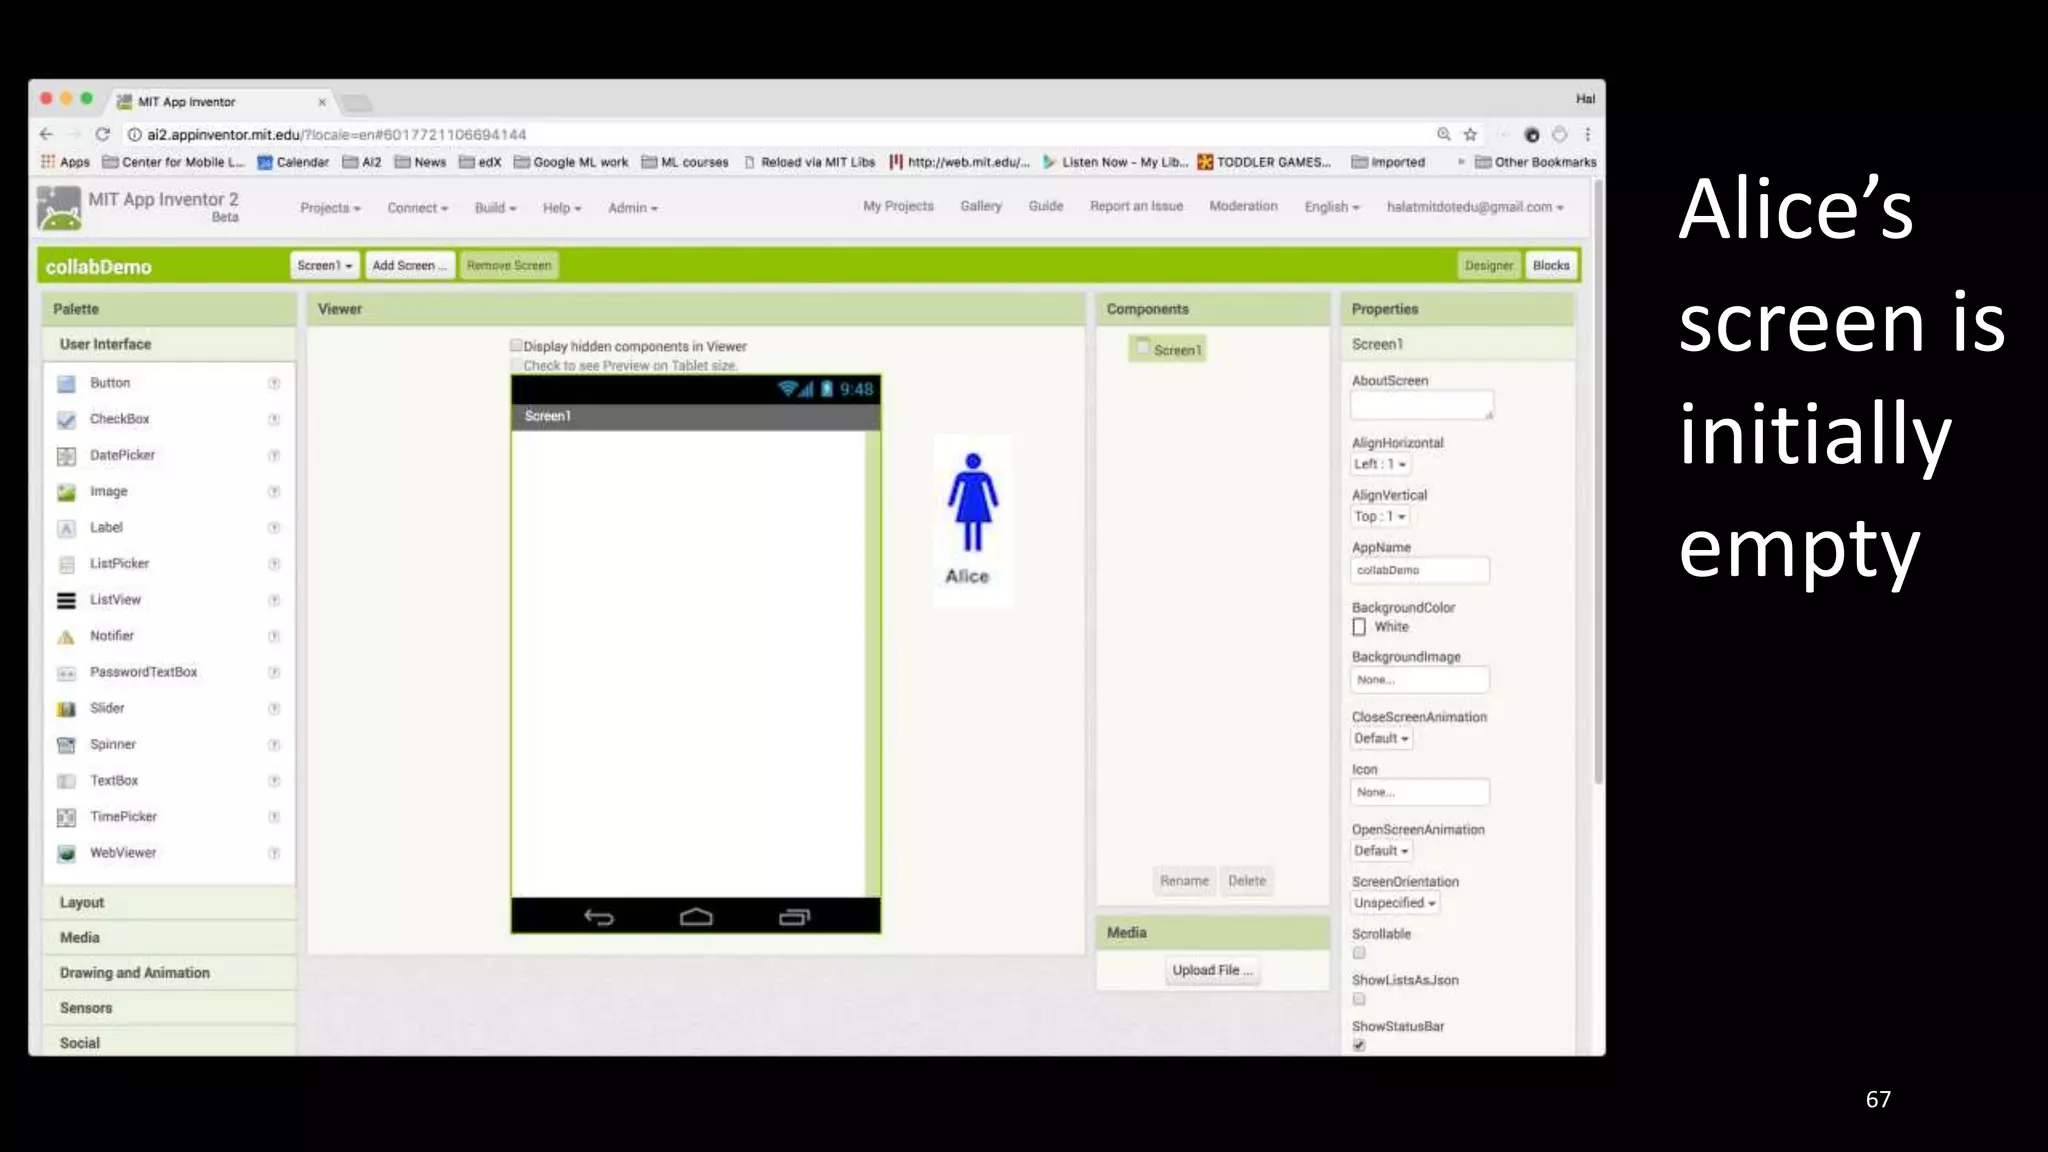Viewport: 2048px width, 1152px height.
Task: Uncheck the ShowStatusBar checkbox
Action: [1359, 1045]
